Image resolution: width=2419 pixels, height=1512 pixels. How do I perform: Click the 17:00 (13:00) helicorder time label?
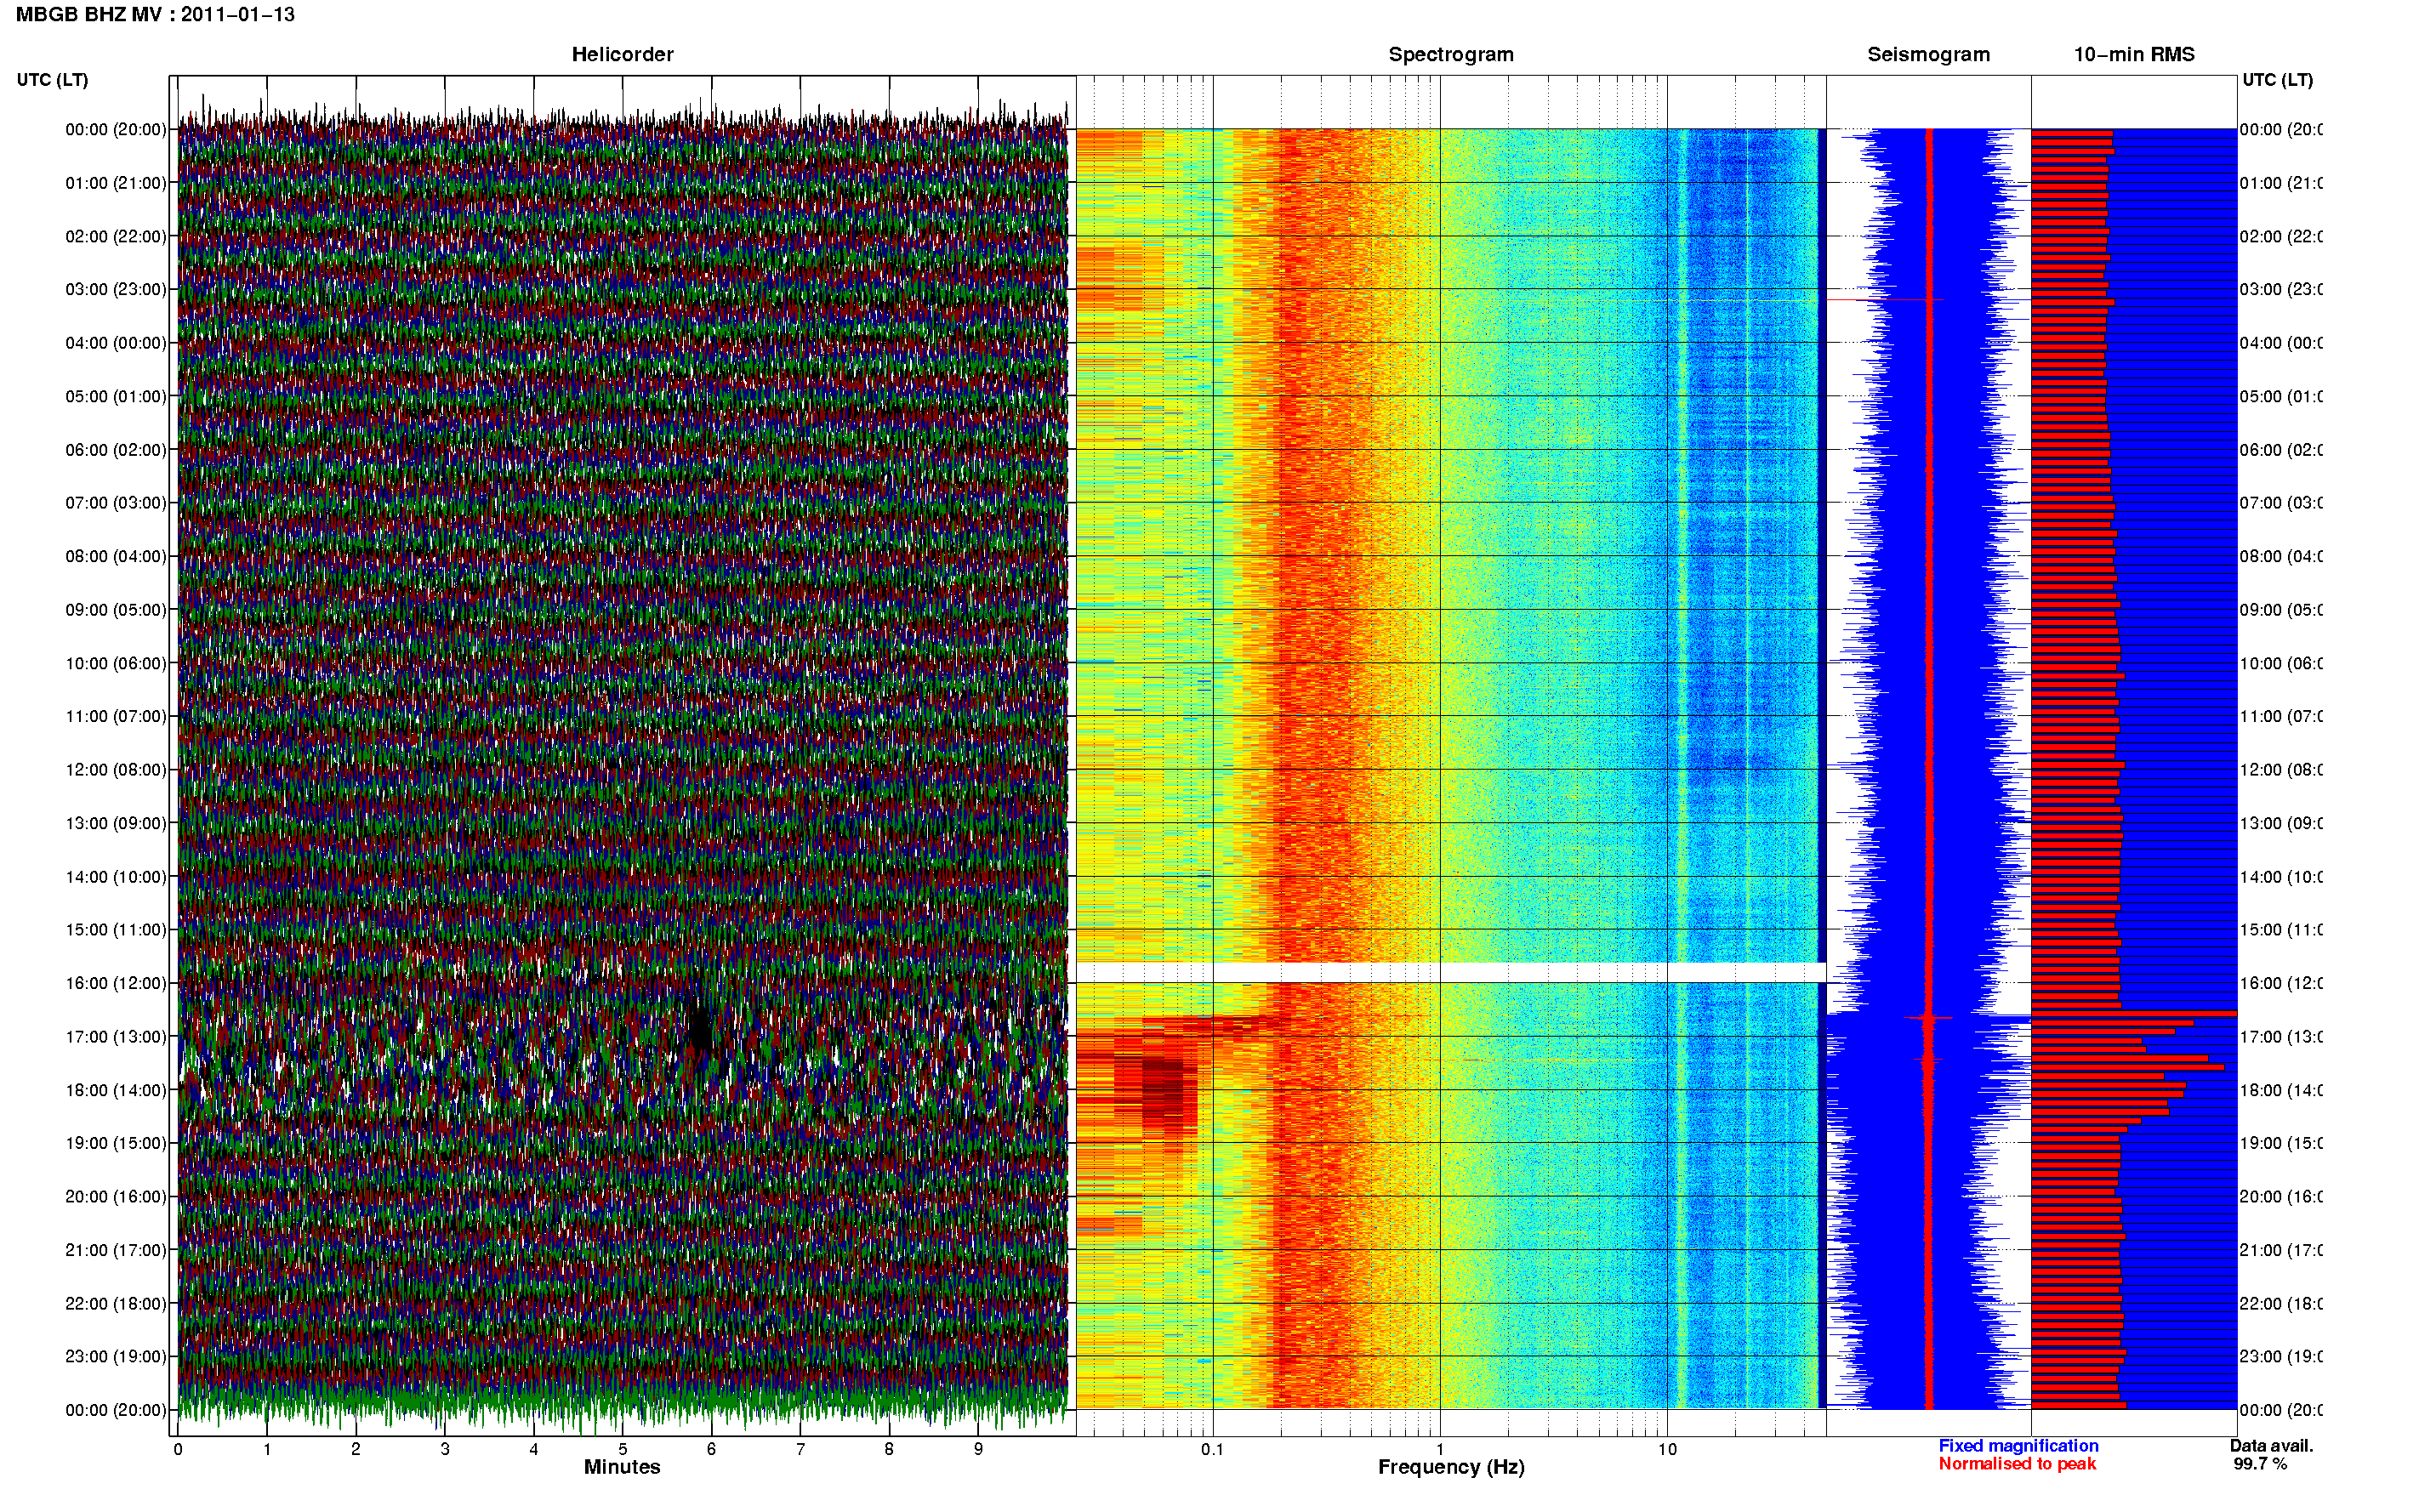116,1037
